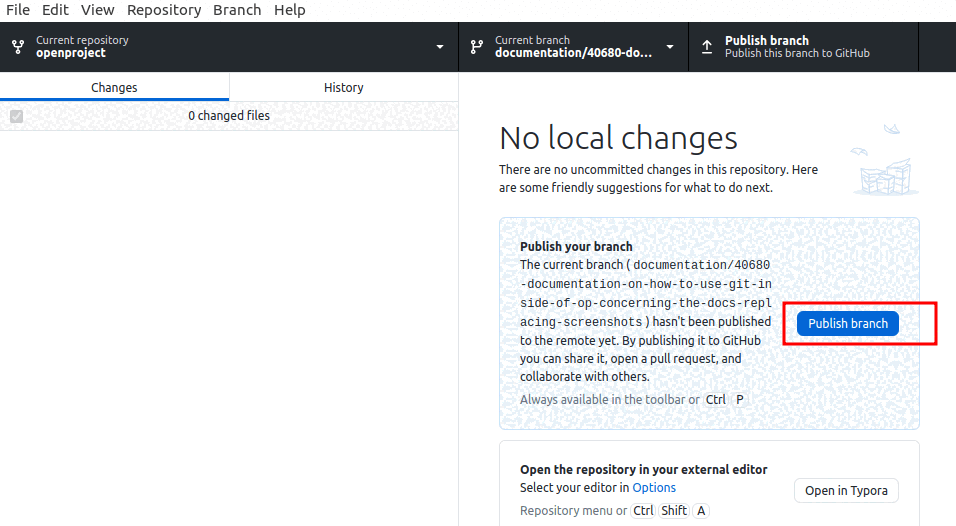Image resolution: width=956 pixels, height=526 pixels.
Task: Open the Repository menu
Action: 164,10
